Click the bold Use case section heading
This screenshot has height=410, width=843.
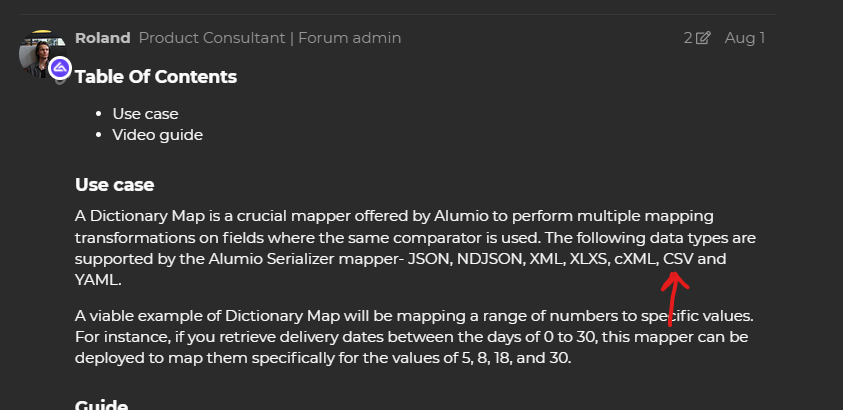(x=115, y=185)
